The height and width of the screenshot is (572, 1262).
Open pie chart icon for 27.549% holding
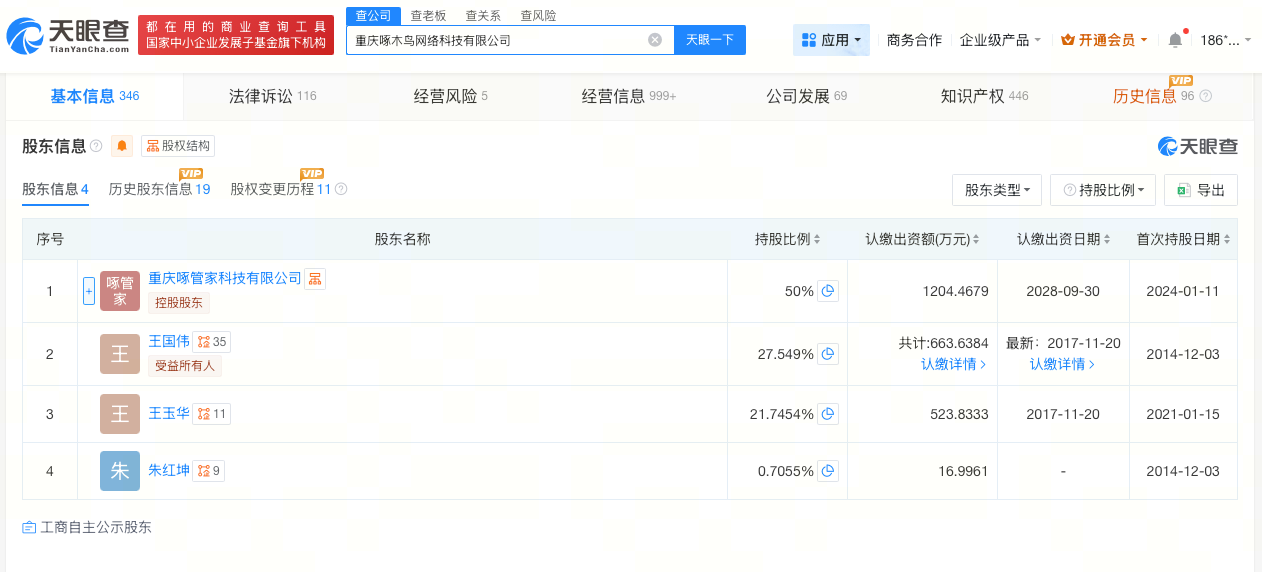click(x=828, y=354)
